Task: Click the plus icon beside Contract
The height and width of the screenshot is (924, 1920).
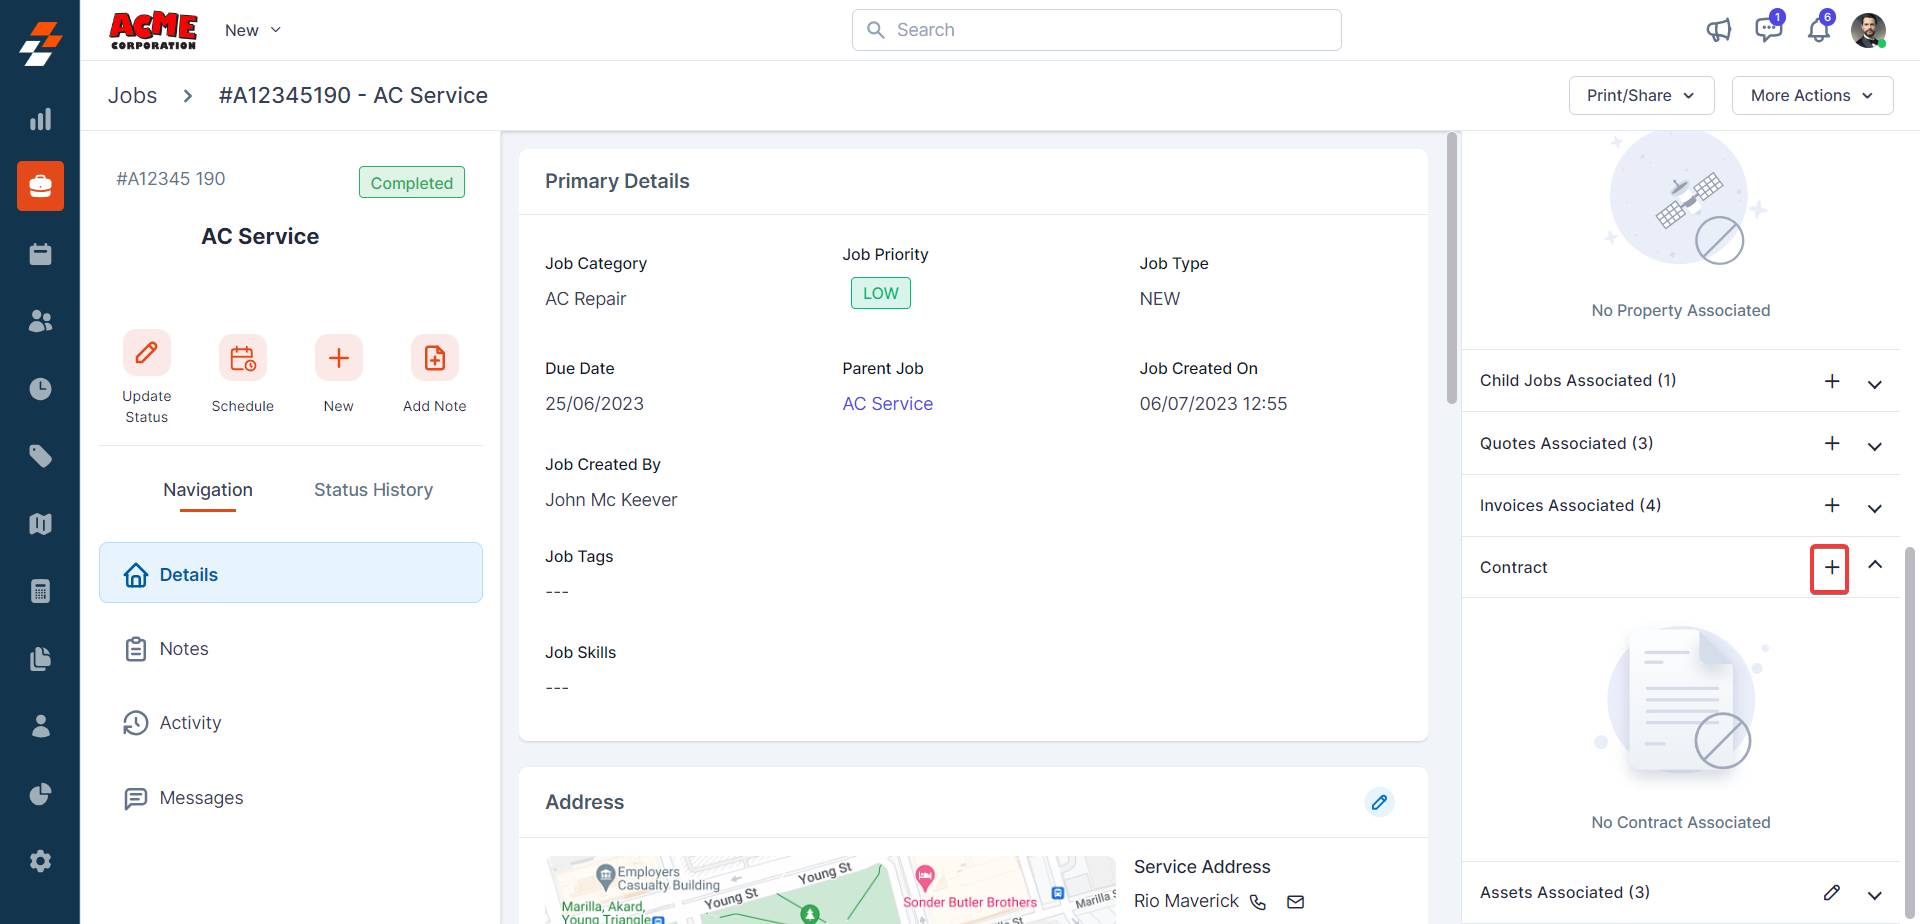Action: click(x=1831, y=568)
